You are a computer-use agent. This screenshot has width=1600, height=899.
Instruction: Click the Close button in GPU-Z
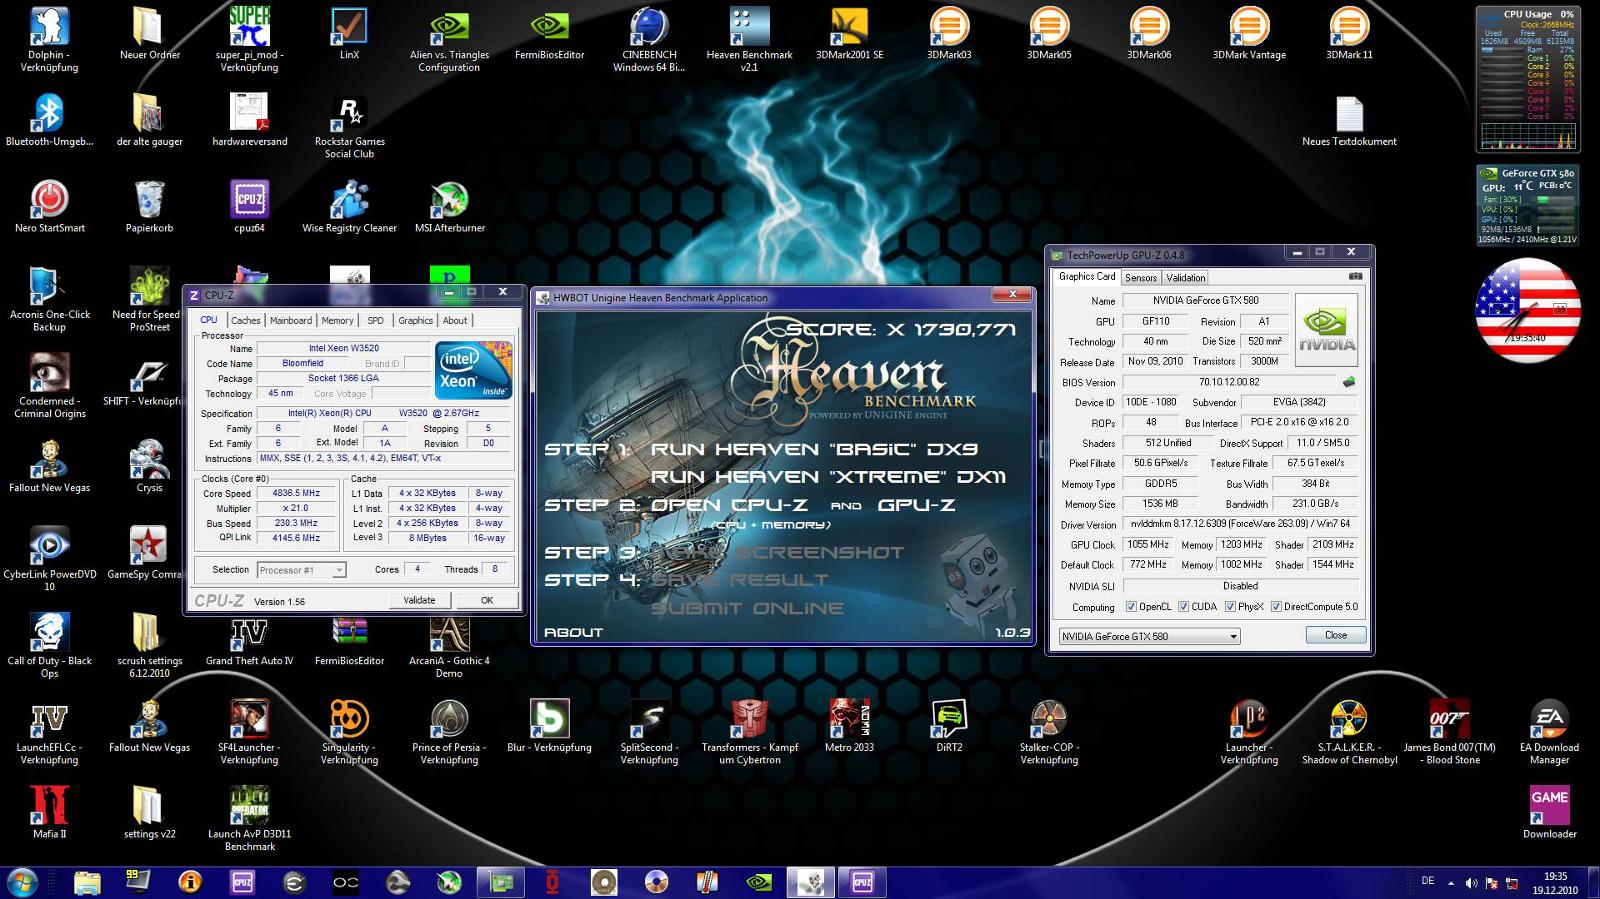tap(1336, 635)
